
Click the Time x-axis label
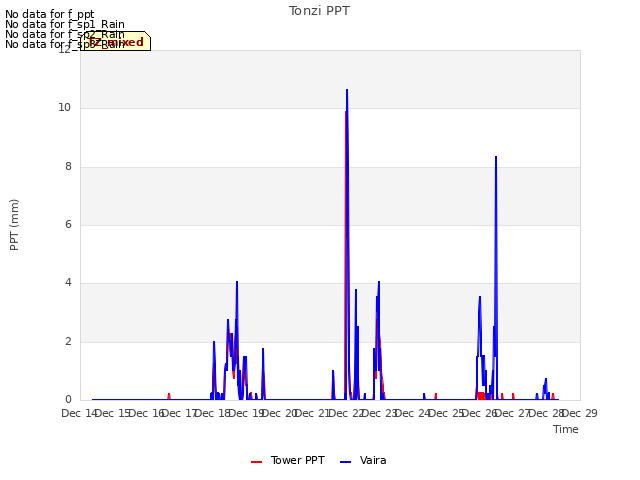pyautogui.click(x=566, y=429)
